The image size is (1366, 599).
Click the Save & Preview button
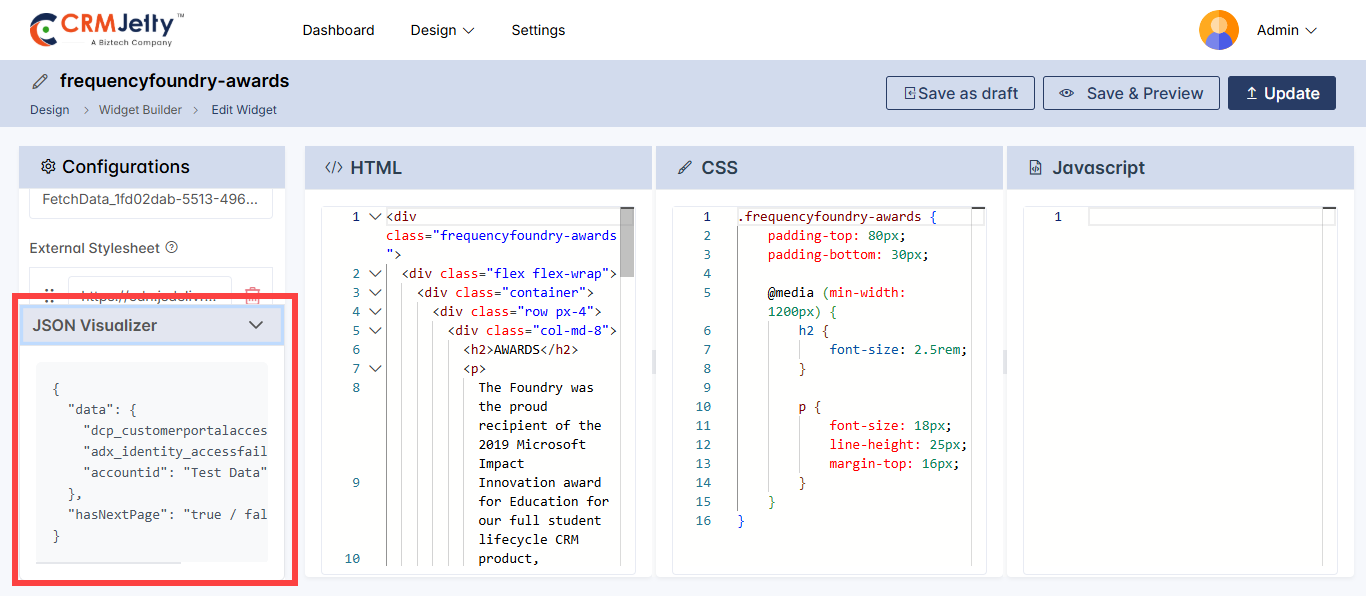[1130, 93]
